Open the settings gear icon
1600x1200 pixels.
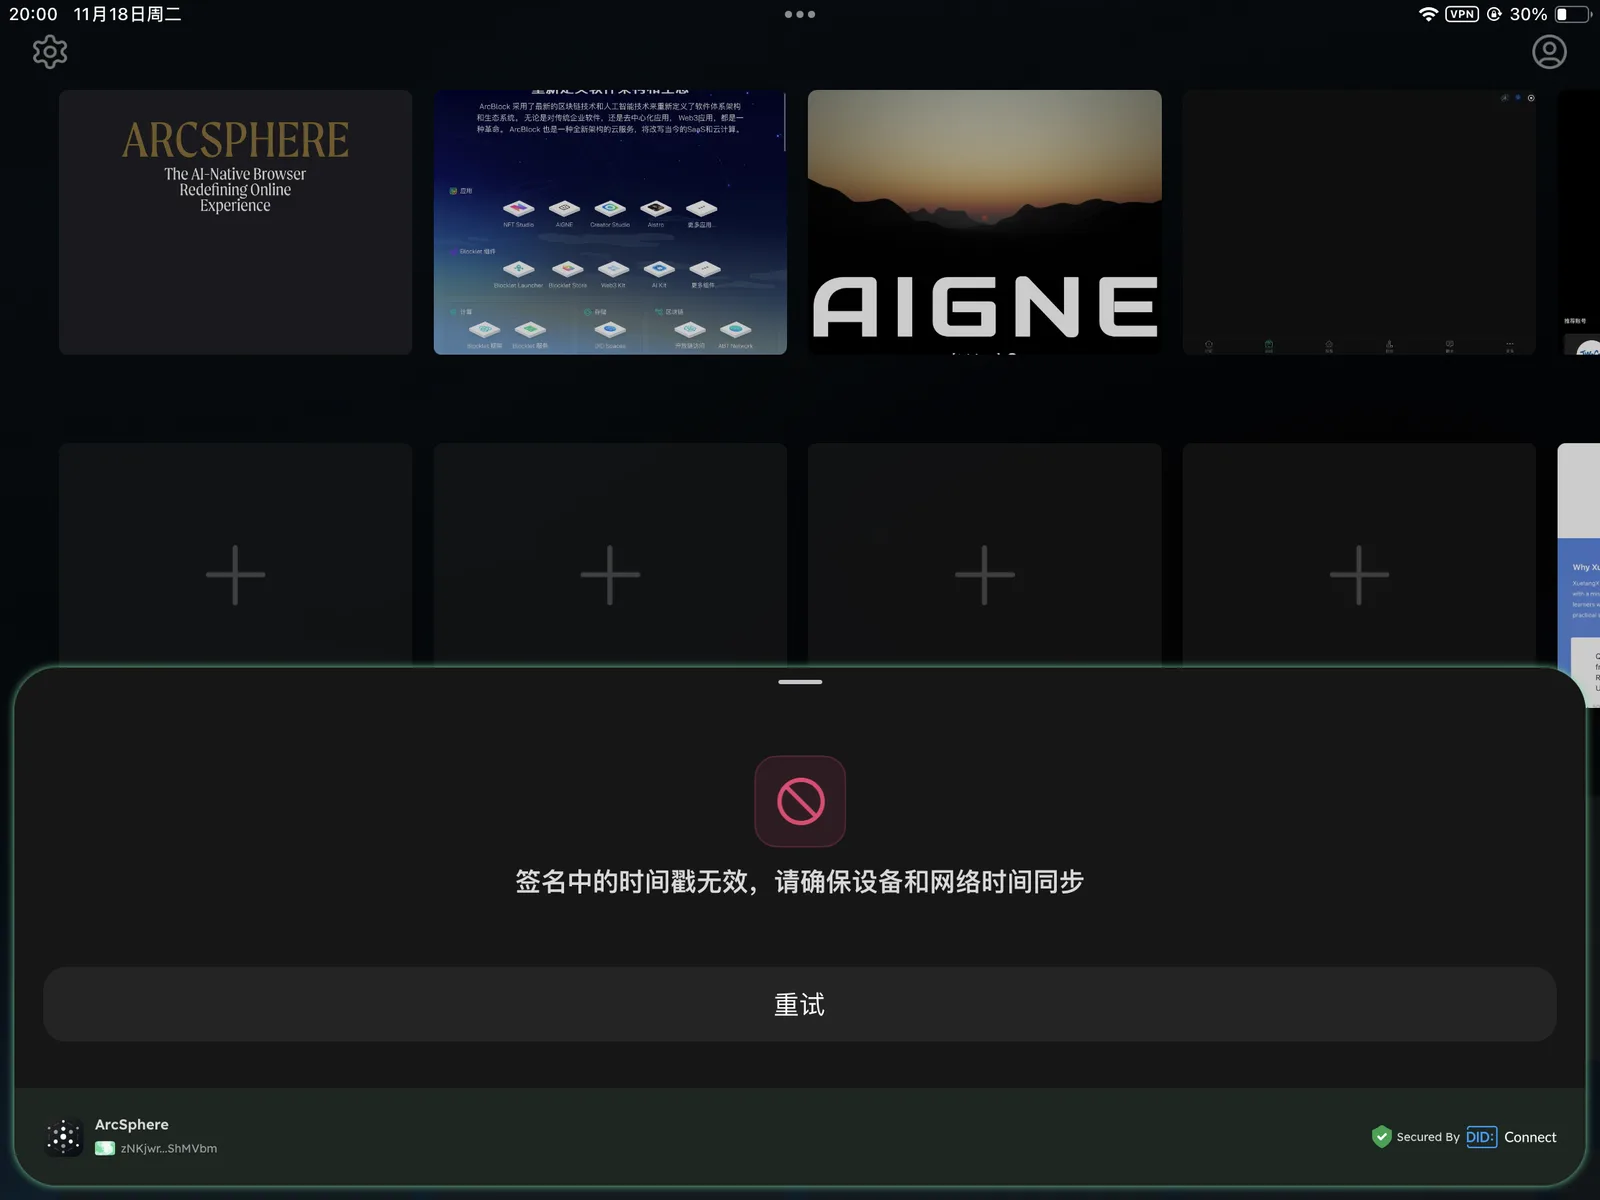point(50,52)
